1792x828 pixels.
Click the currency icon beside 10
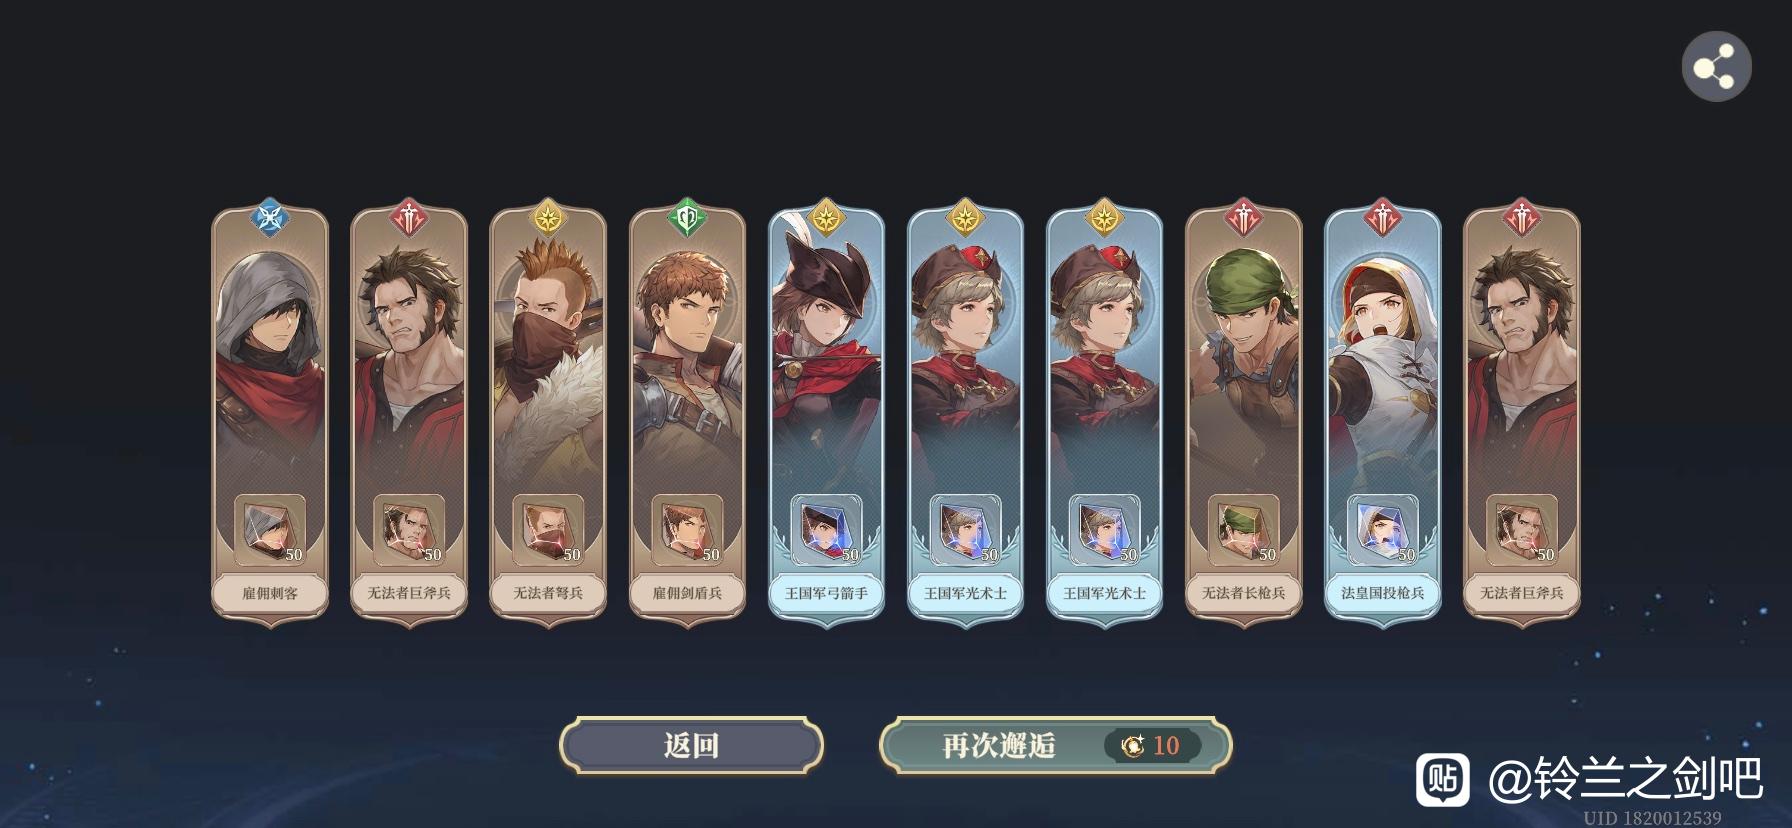(1132, 745)
